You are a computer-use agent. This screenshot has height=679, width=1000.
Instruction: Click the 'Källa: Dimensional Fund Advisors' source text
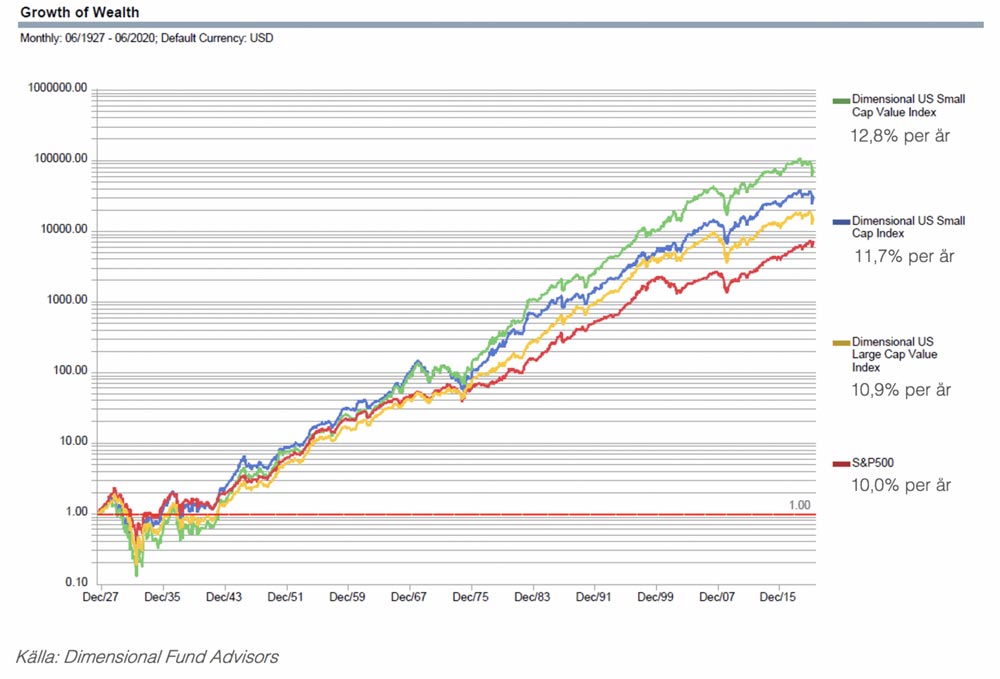(x=147, y=657)
